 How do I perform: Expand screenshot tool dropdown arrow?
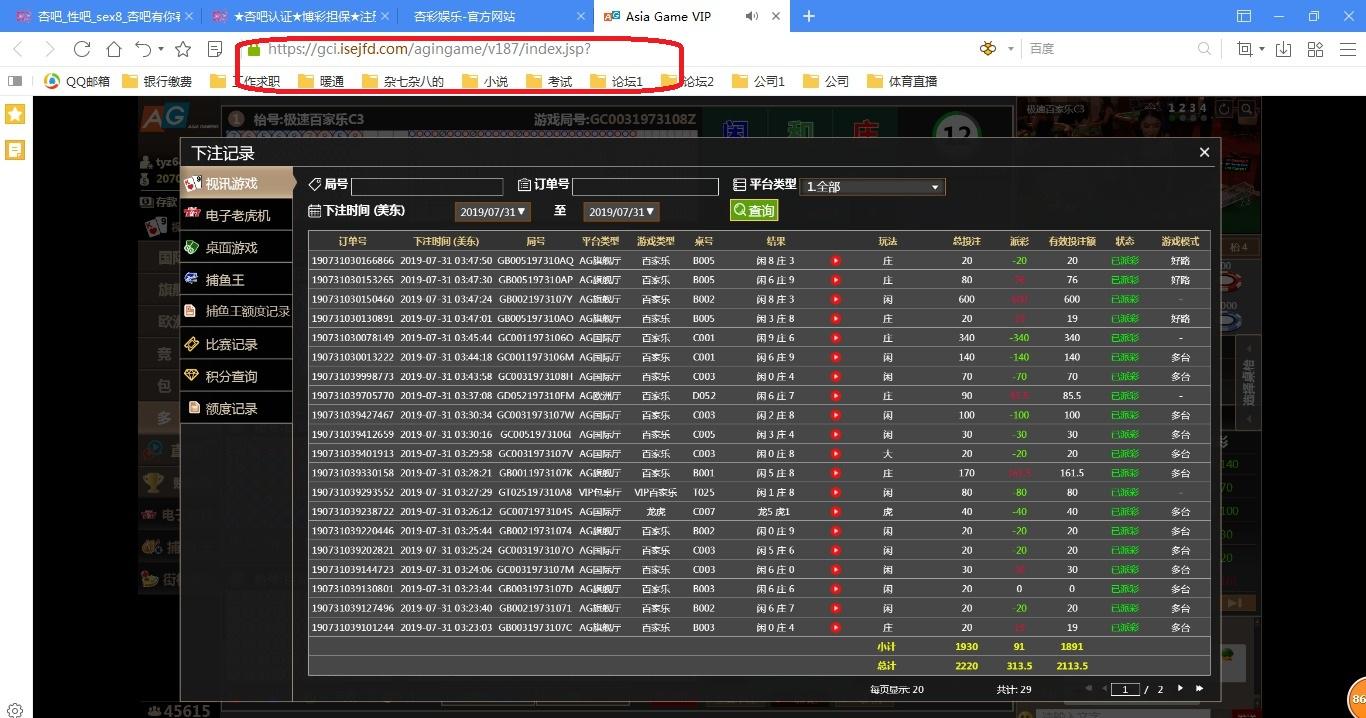(1262, 49)
